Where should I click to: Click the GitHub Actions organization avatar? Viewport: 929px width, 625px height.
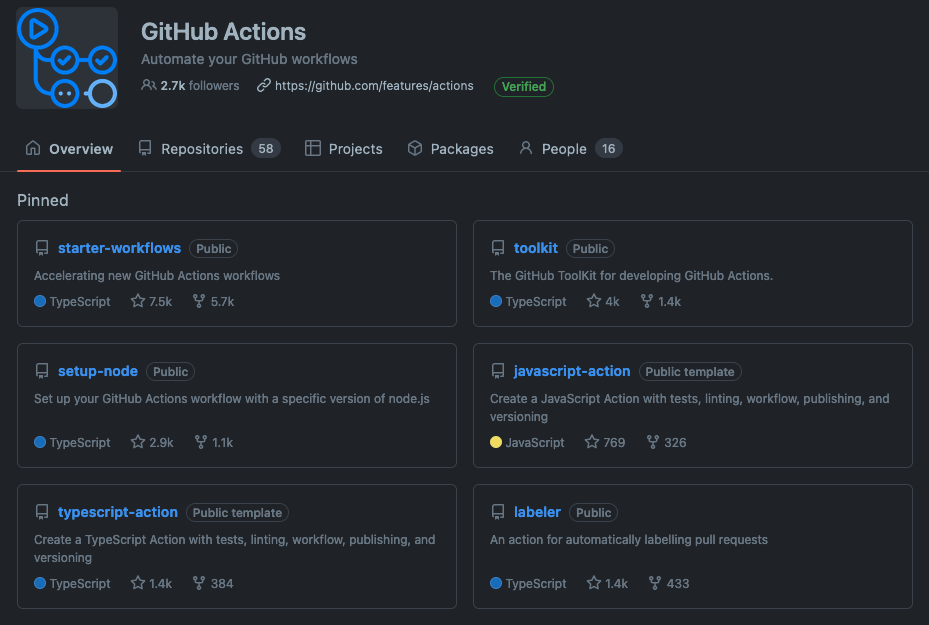click(x=67, y=58)
